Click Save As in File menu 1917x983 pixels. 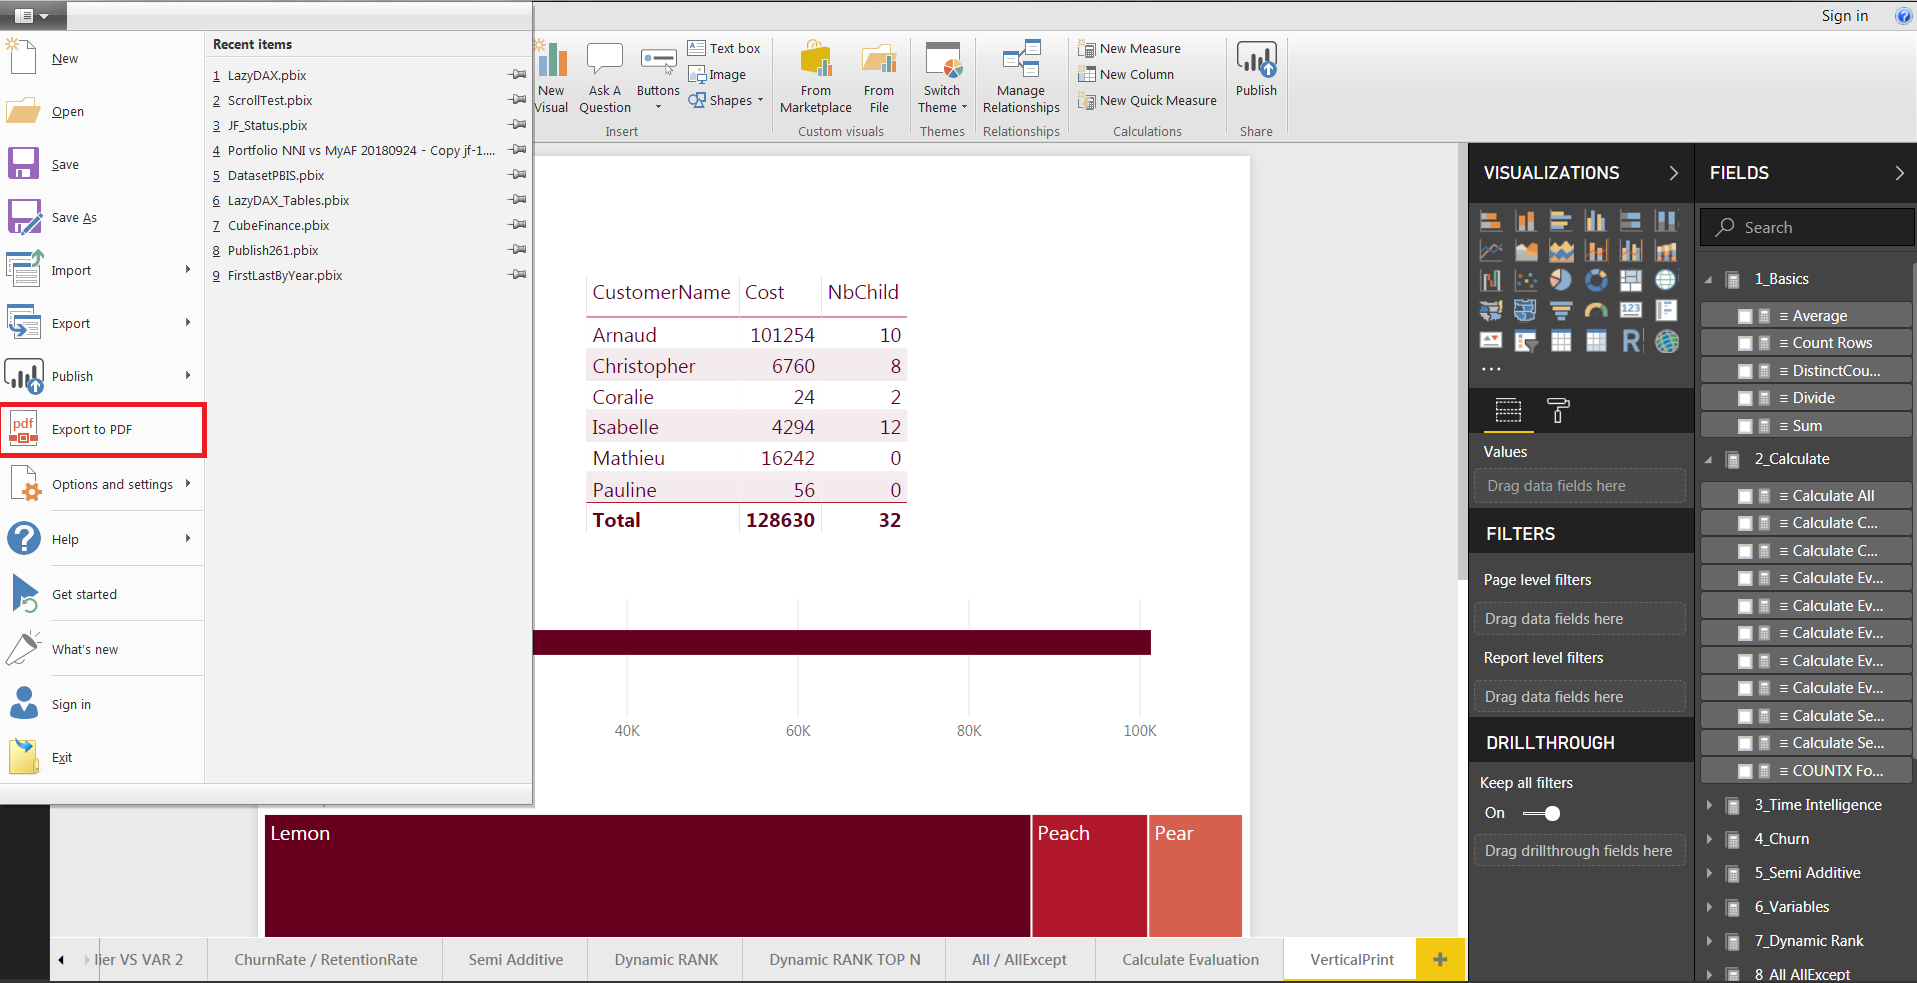pos(102,218)
